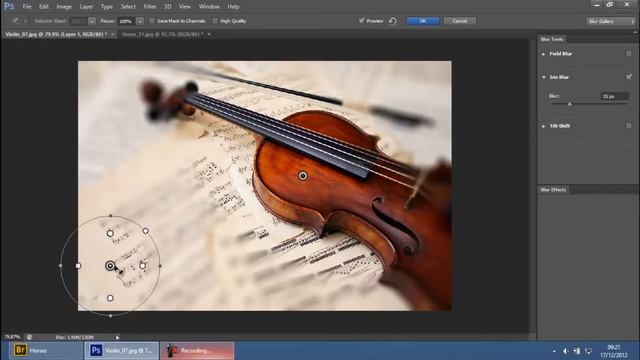Viewport: 640px width, 360px height.
Task: Open Adobe Bridge Horses taskbar button
Action: point(46,351)
